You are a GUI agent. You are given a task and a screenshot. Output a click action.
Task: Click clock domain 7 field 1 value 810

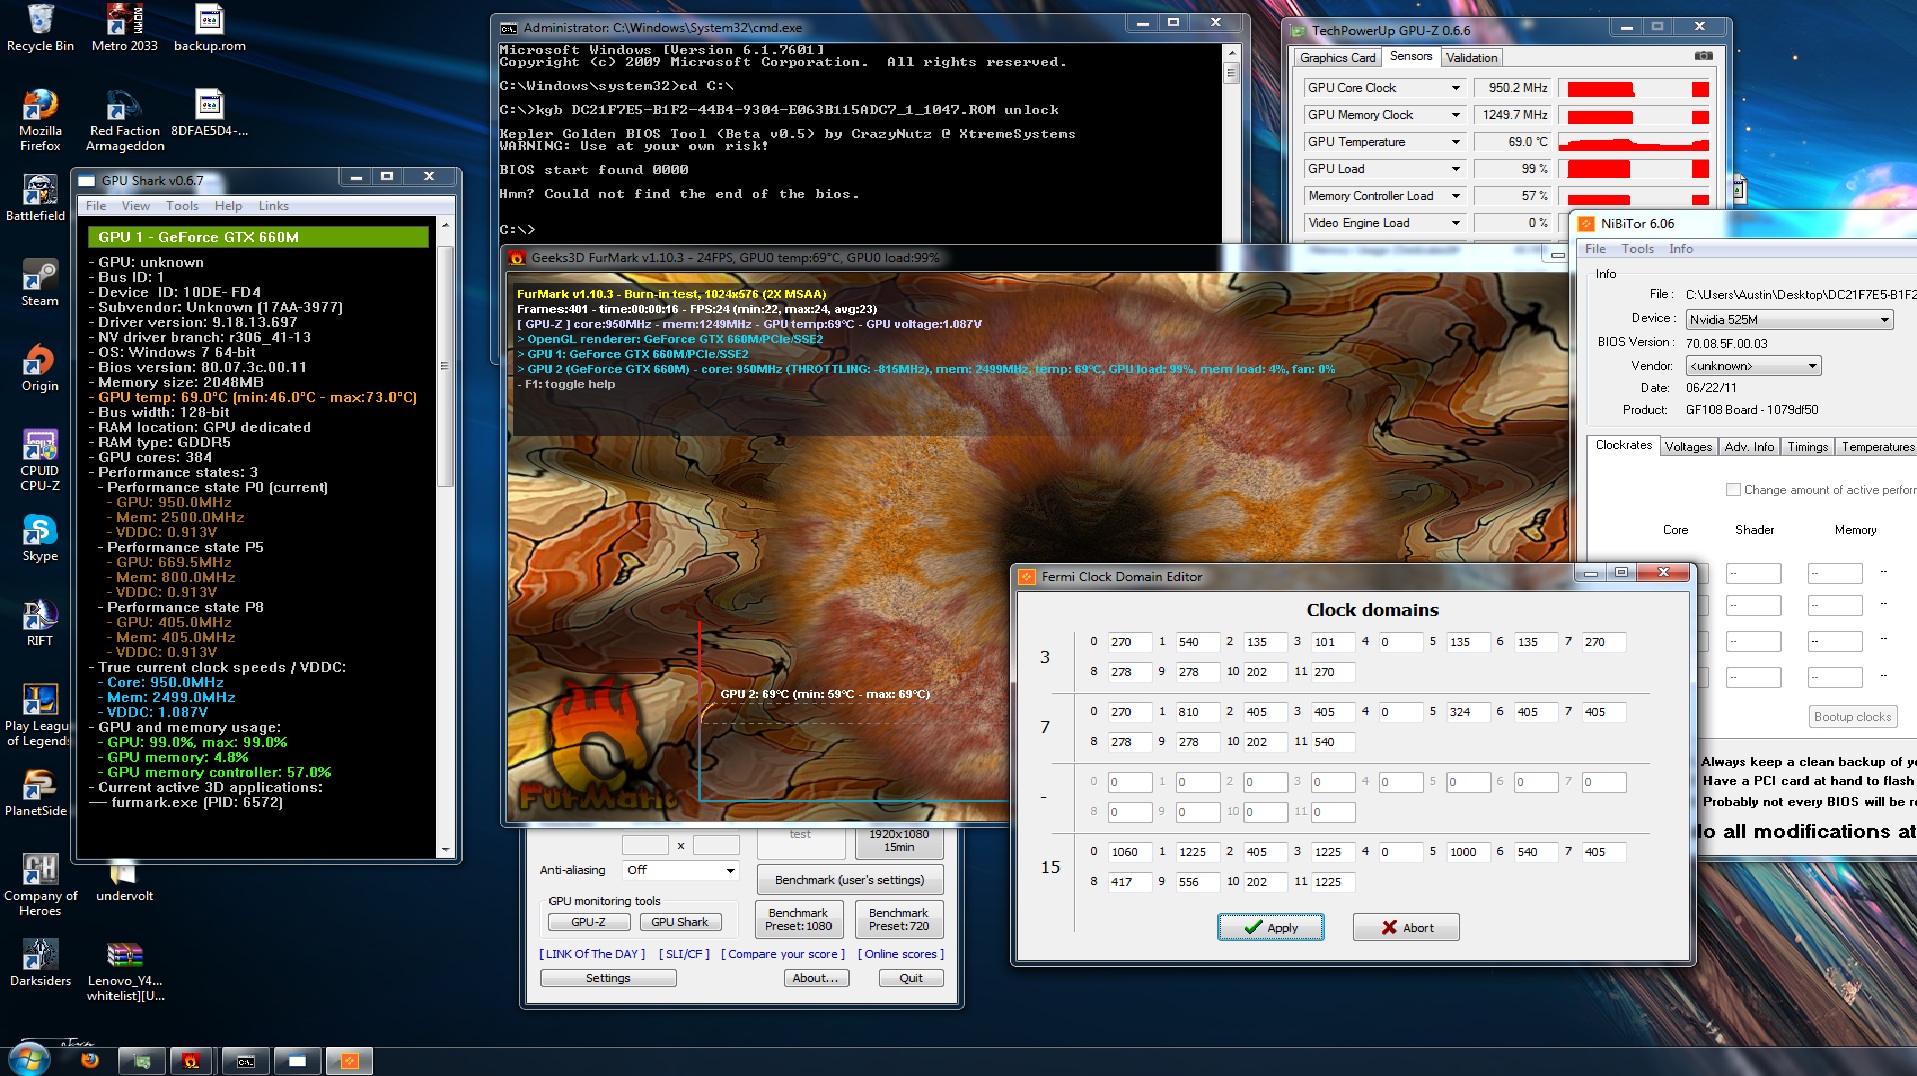[x=1196, y=712]
